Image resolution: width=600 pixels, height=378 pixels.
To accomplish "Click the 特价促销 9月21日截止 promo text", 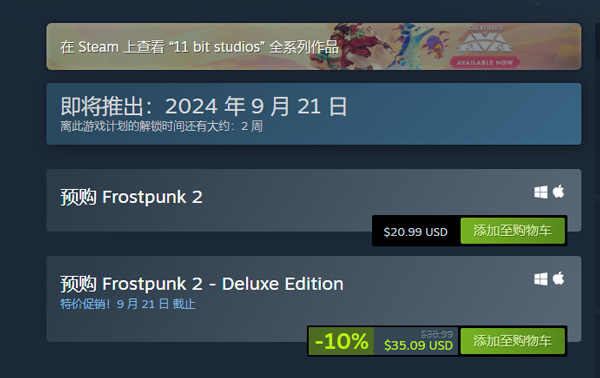I will point(127,304).
